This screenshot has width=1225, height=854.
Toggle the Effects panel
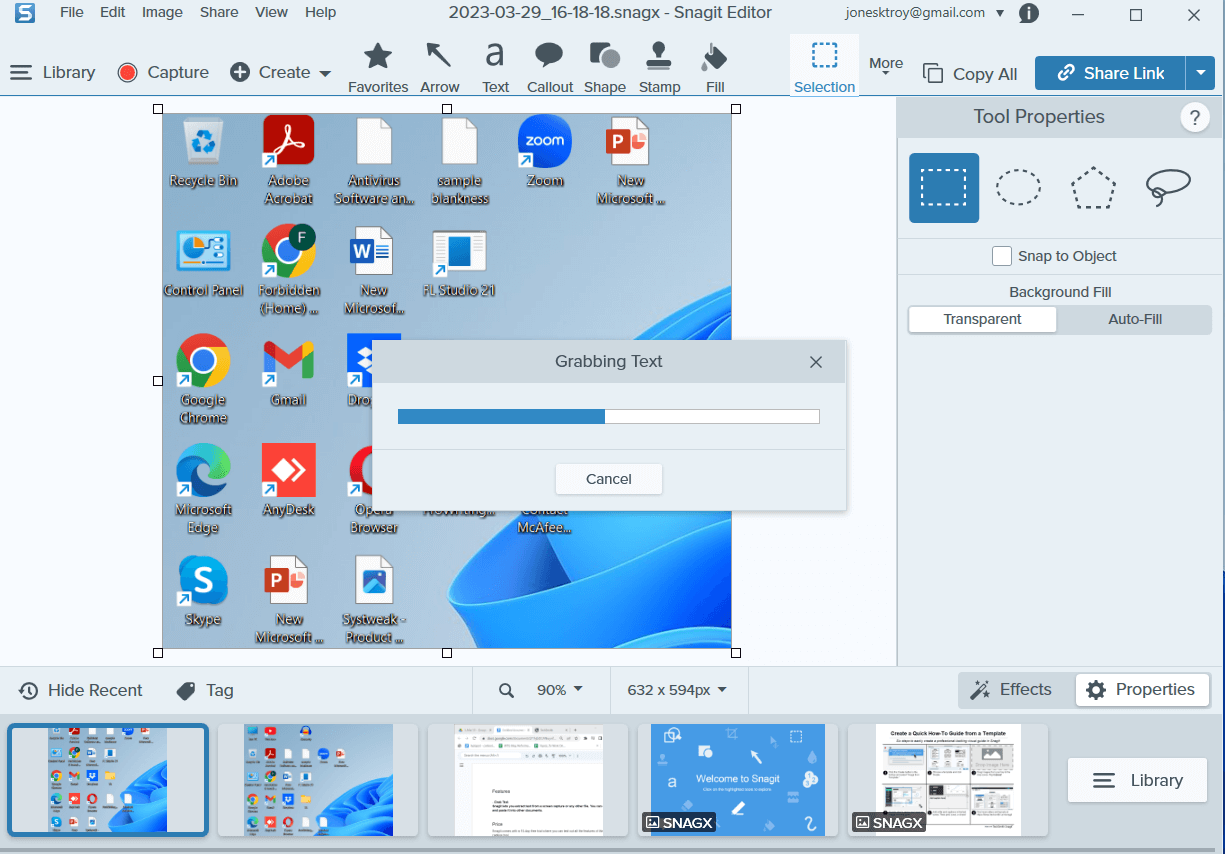(1011, 690)
